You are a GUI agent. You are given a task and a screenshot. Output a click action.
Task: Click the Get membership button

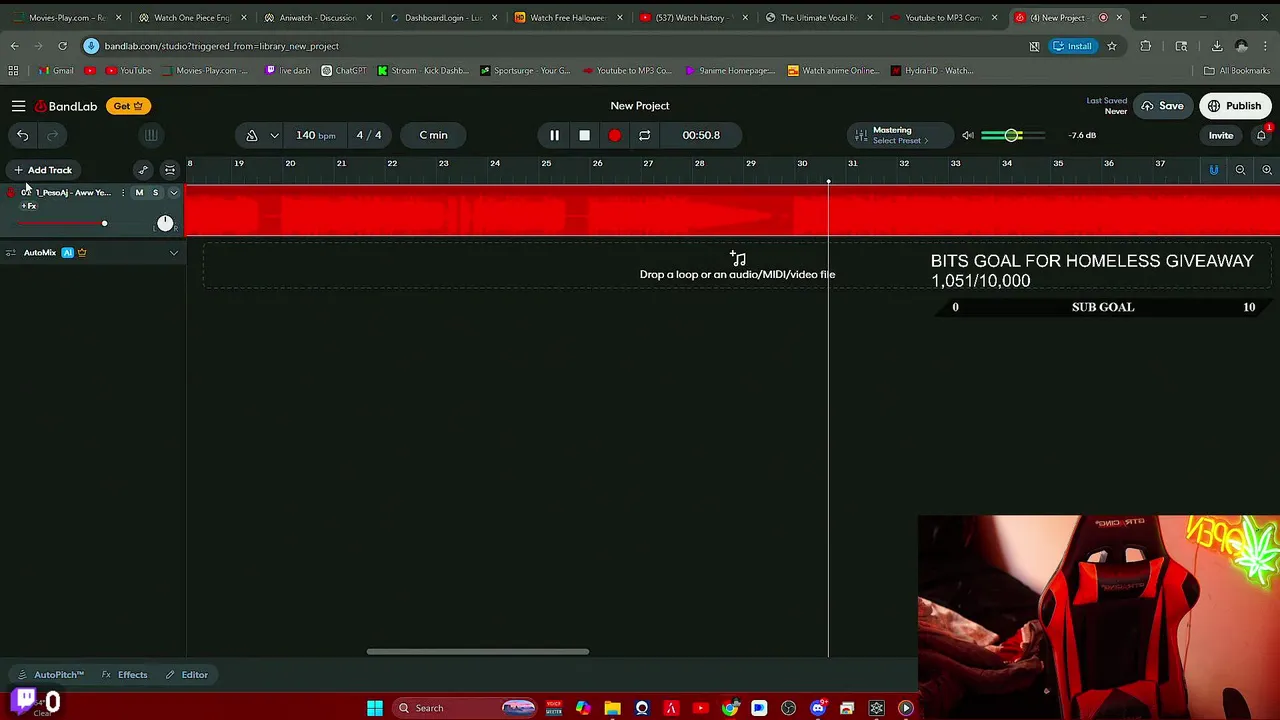tap(128, 106)
